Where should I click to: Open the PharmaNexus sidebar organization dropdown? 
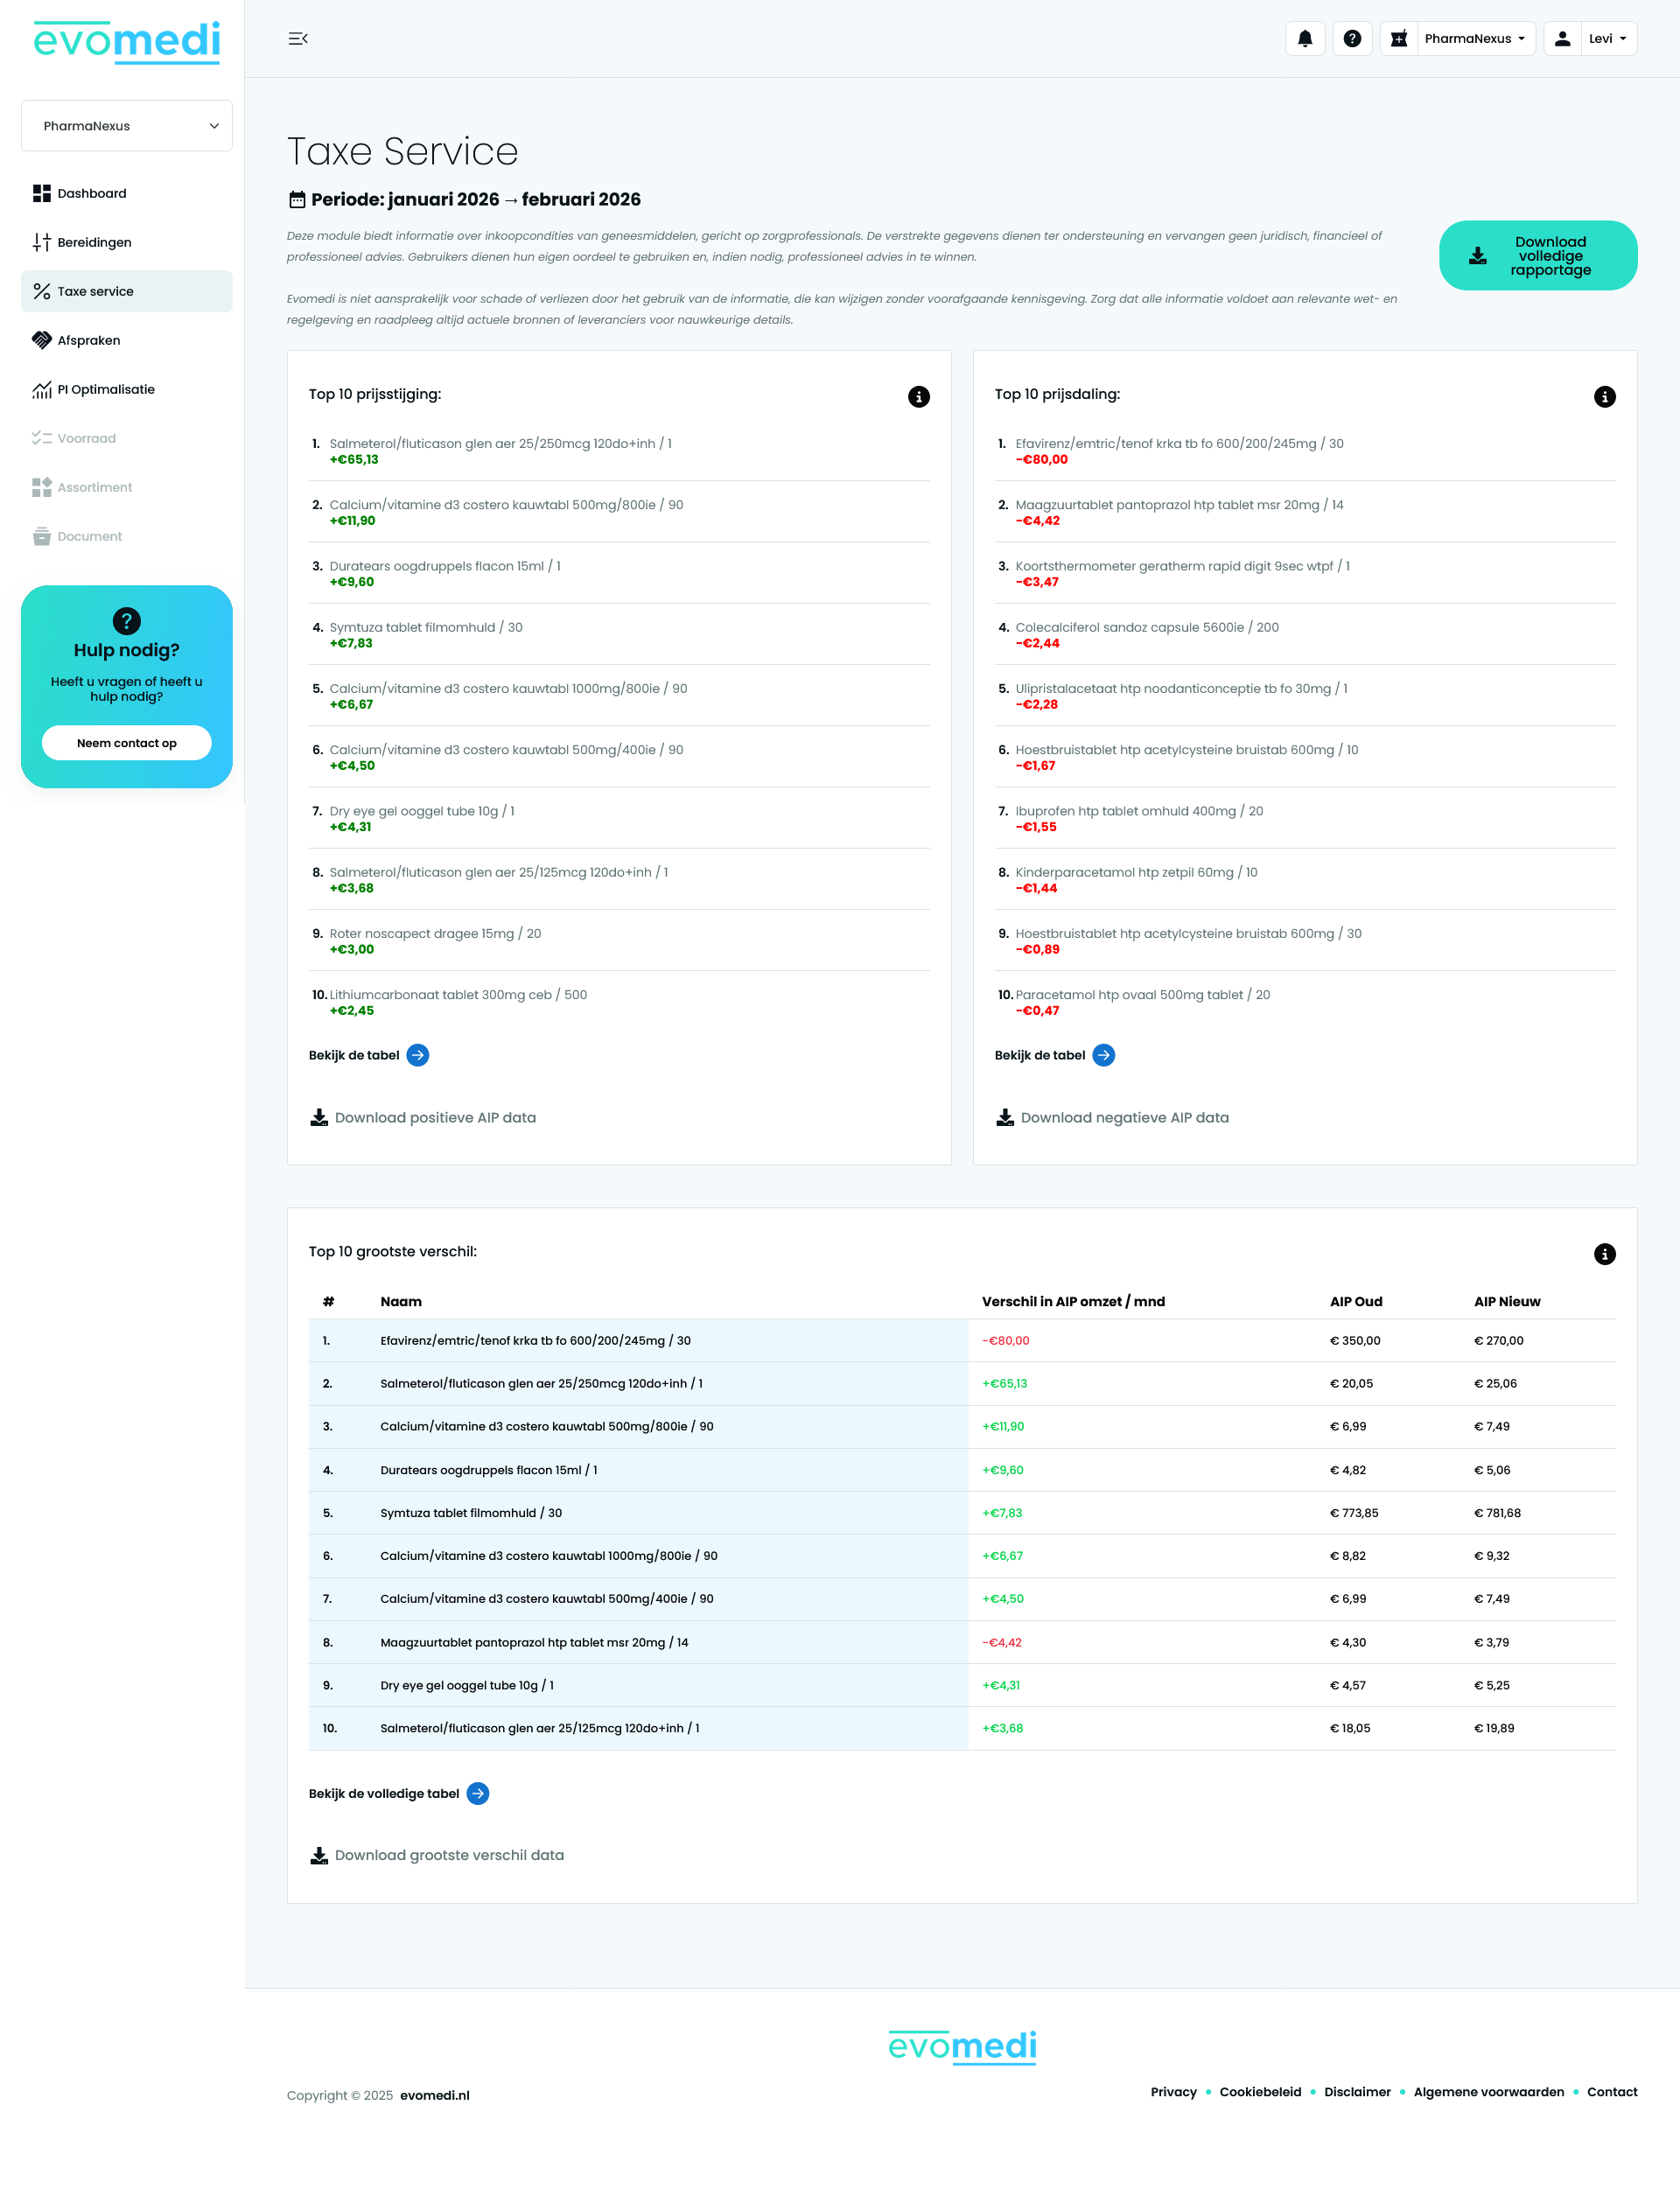click(x=127, y=126)
